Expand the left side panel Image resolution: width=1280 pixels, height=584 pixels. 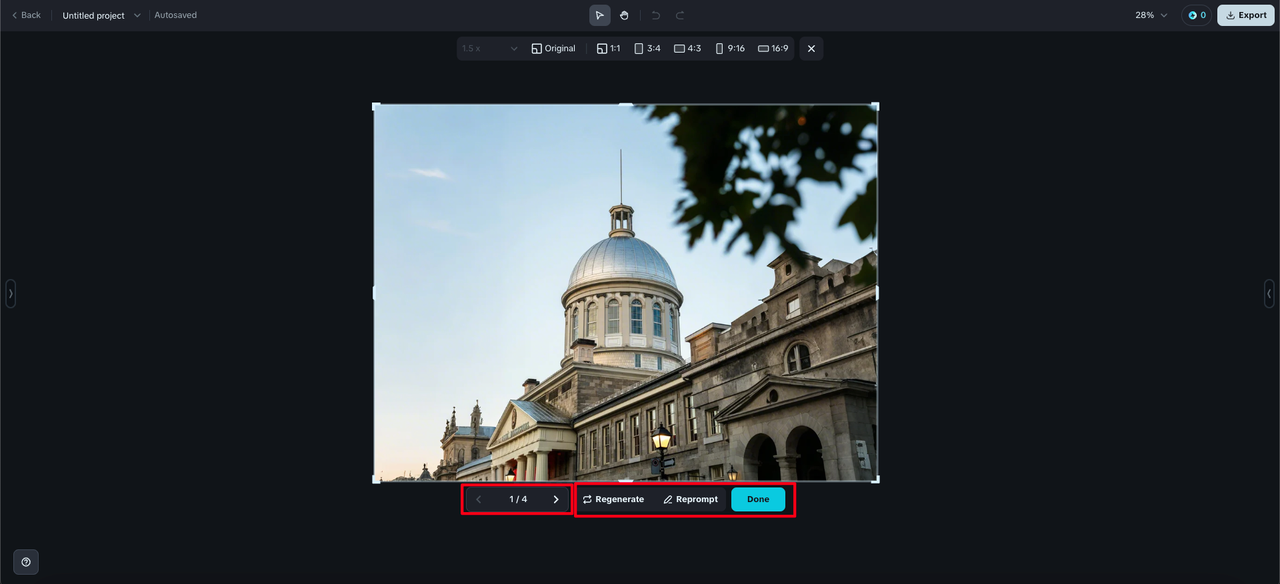coord(10,293)
